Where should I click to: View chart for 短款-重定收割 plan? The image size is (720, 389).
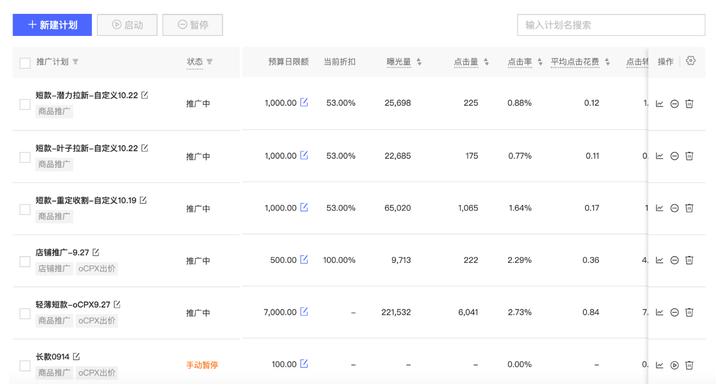pyautogui.click(x=659, y=208)
